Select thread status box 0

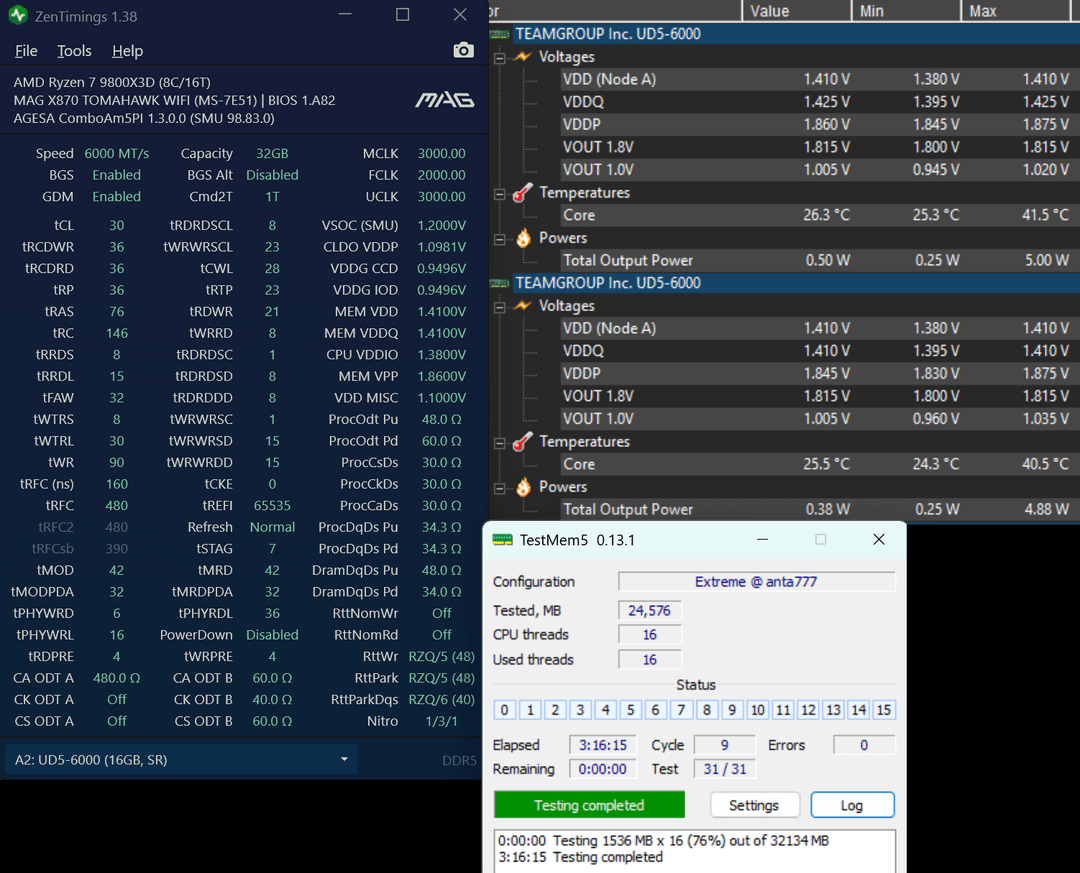click(x=505, y=710)
